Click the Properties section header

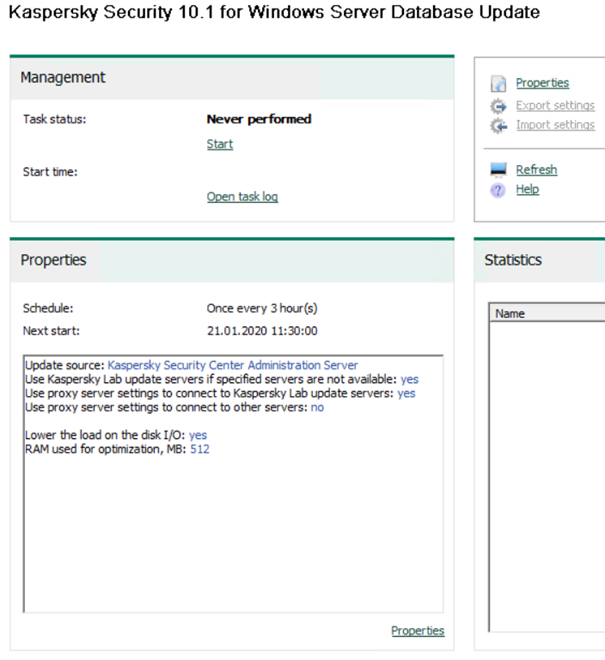[x=232, y=261]
